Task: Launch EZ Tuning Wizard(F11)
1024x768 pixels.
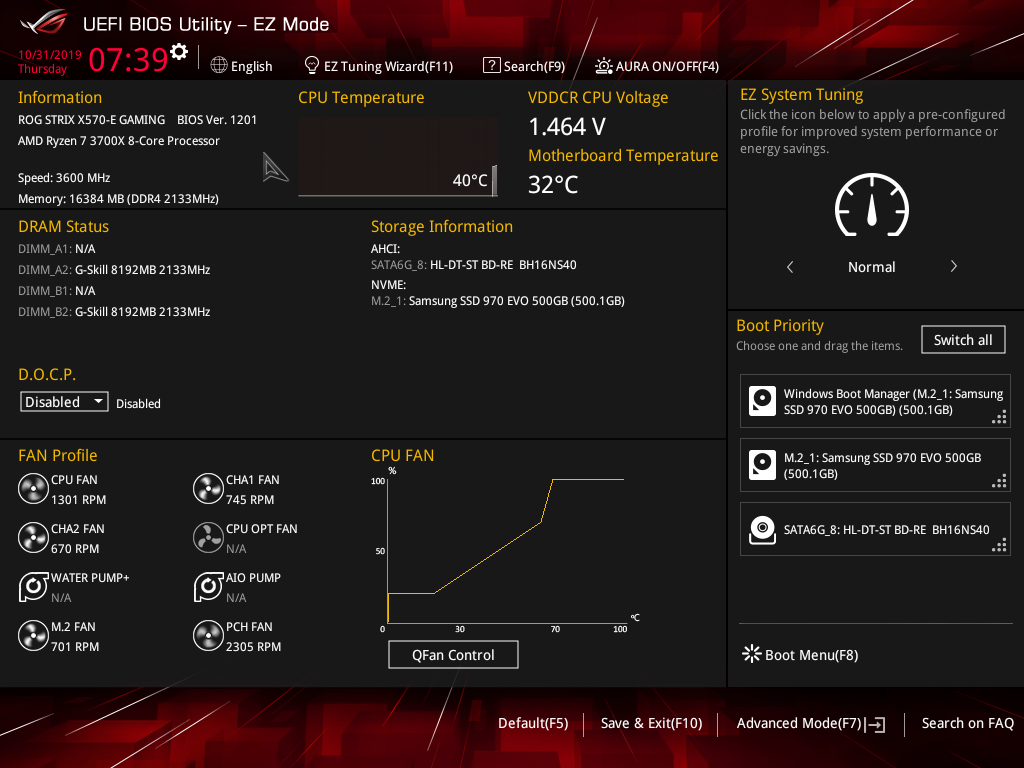Action: point(389,66)
